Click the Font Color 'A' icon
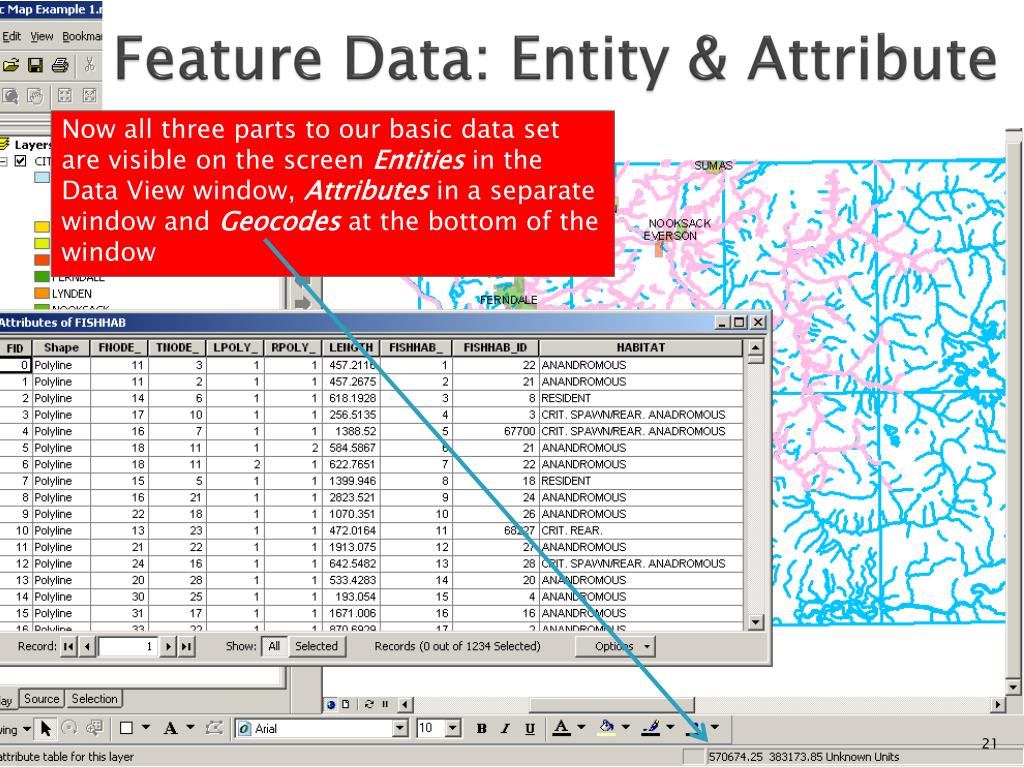1024x768 pixels. pyautogui.click(x=562, y=728)
